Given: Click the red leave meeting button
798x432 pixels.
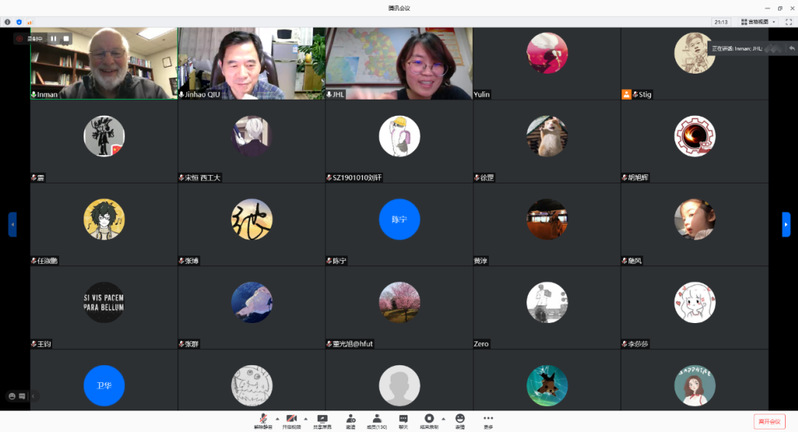Looking at the screenshot, I should (769, 421).
